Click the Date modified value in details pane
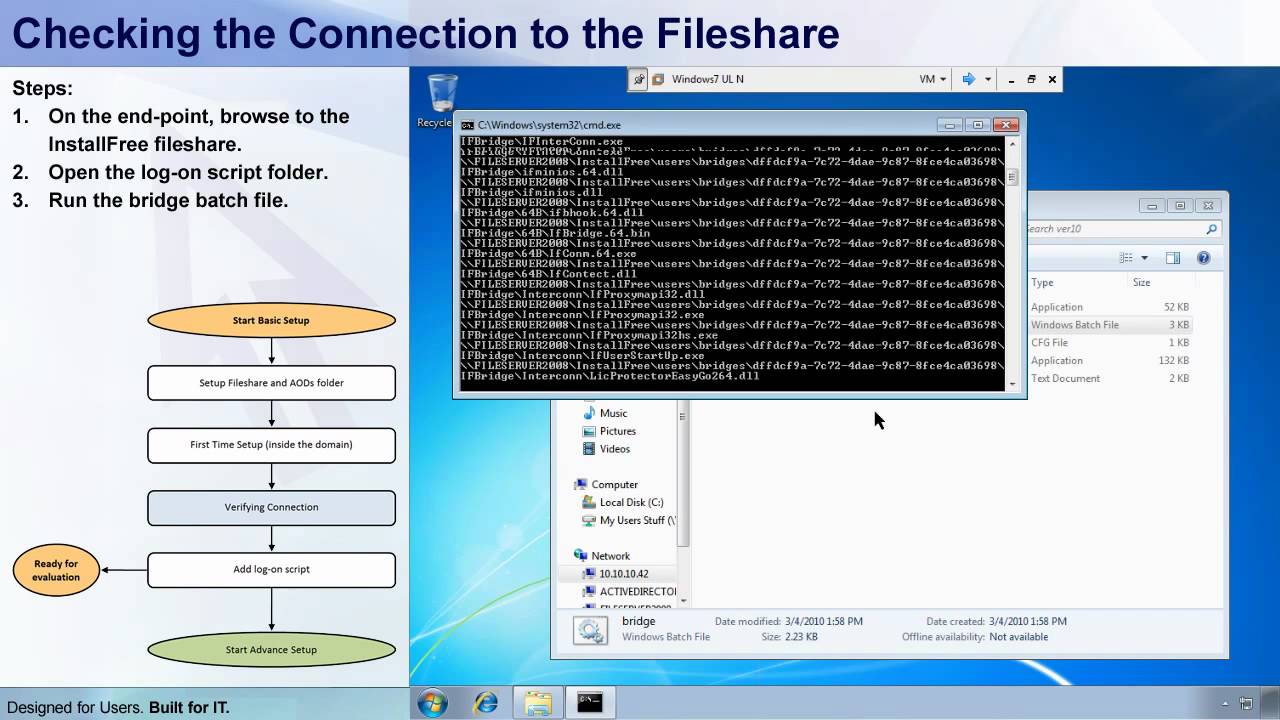The image size is (1280, 720). [x=825, y=621]
